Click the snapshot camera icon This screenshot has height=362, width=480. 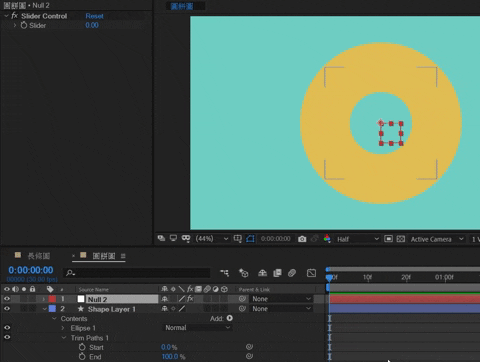pos(302,239)
